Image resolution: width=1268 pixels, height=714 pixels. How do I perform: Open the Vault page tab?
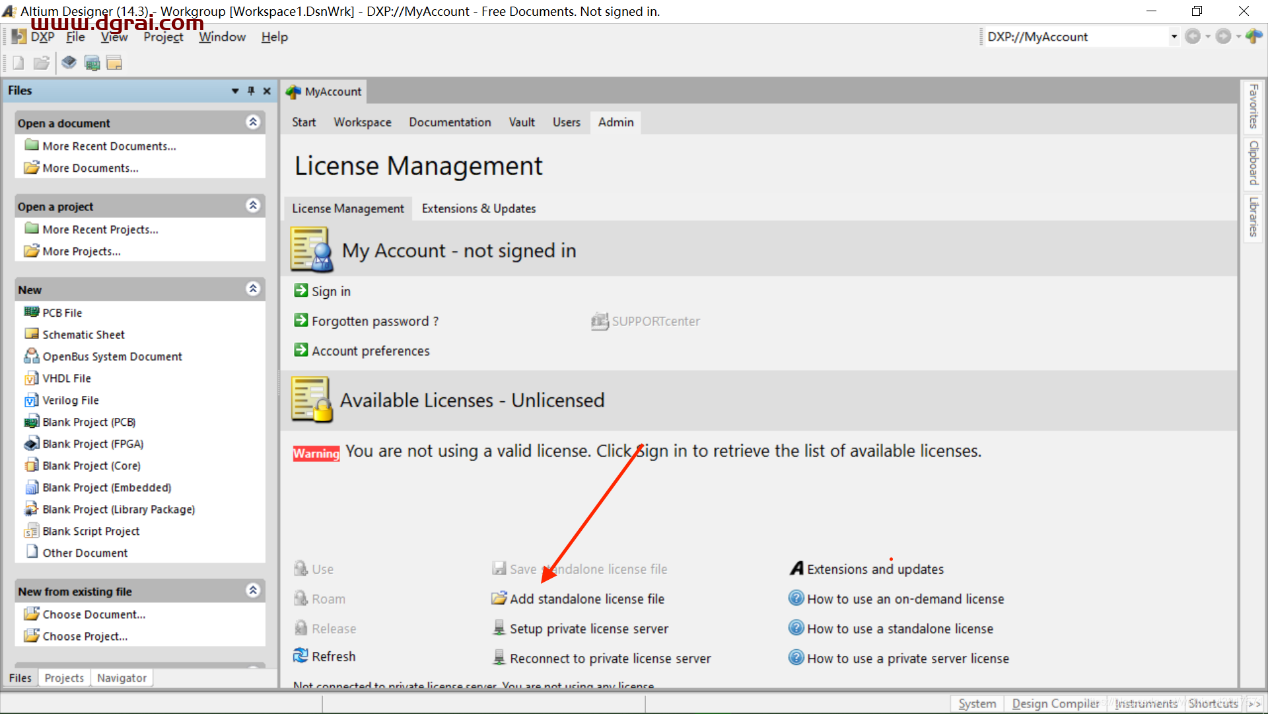(x=522, y=122)
